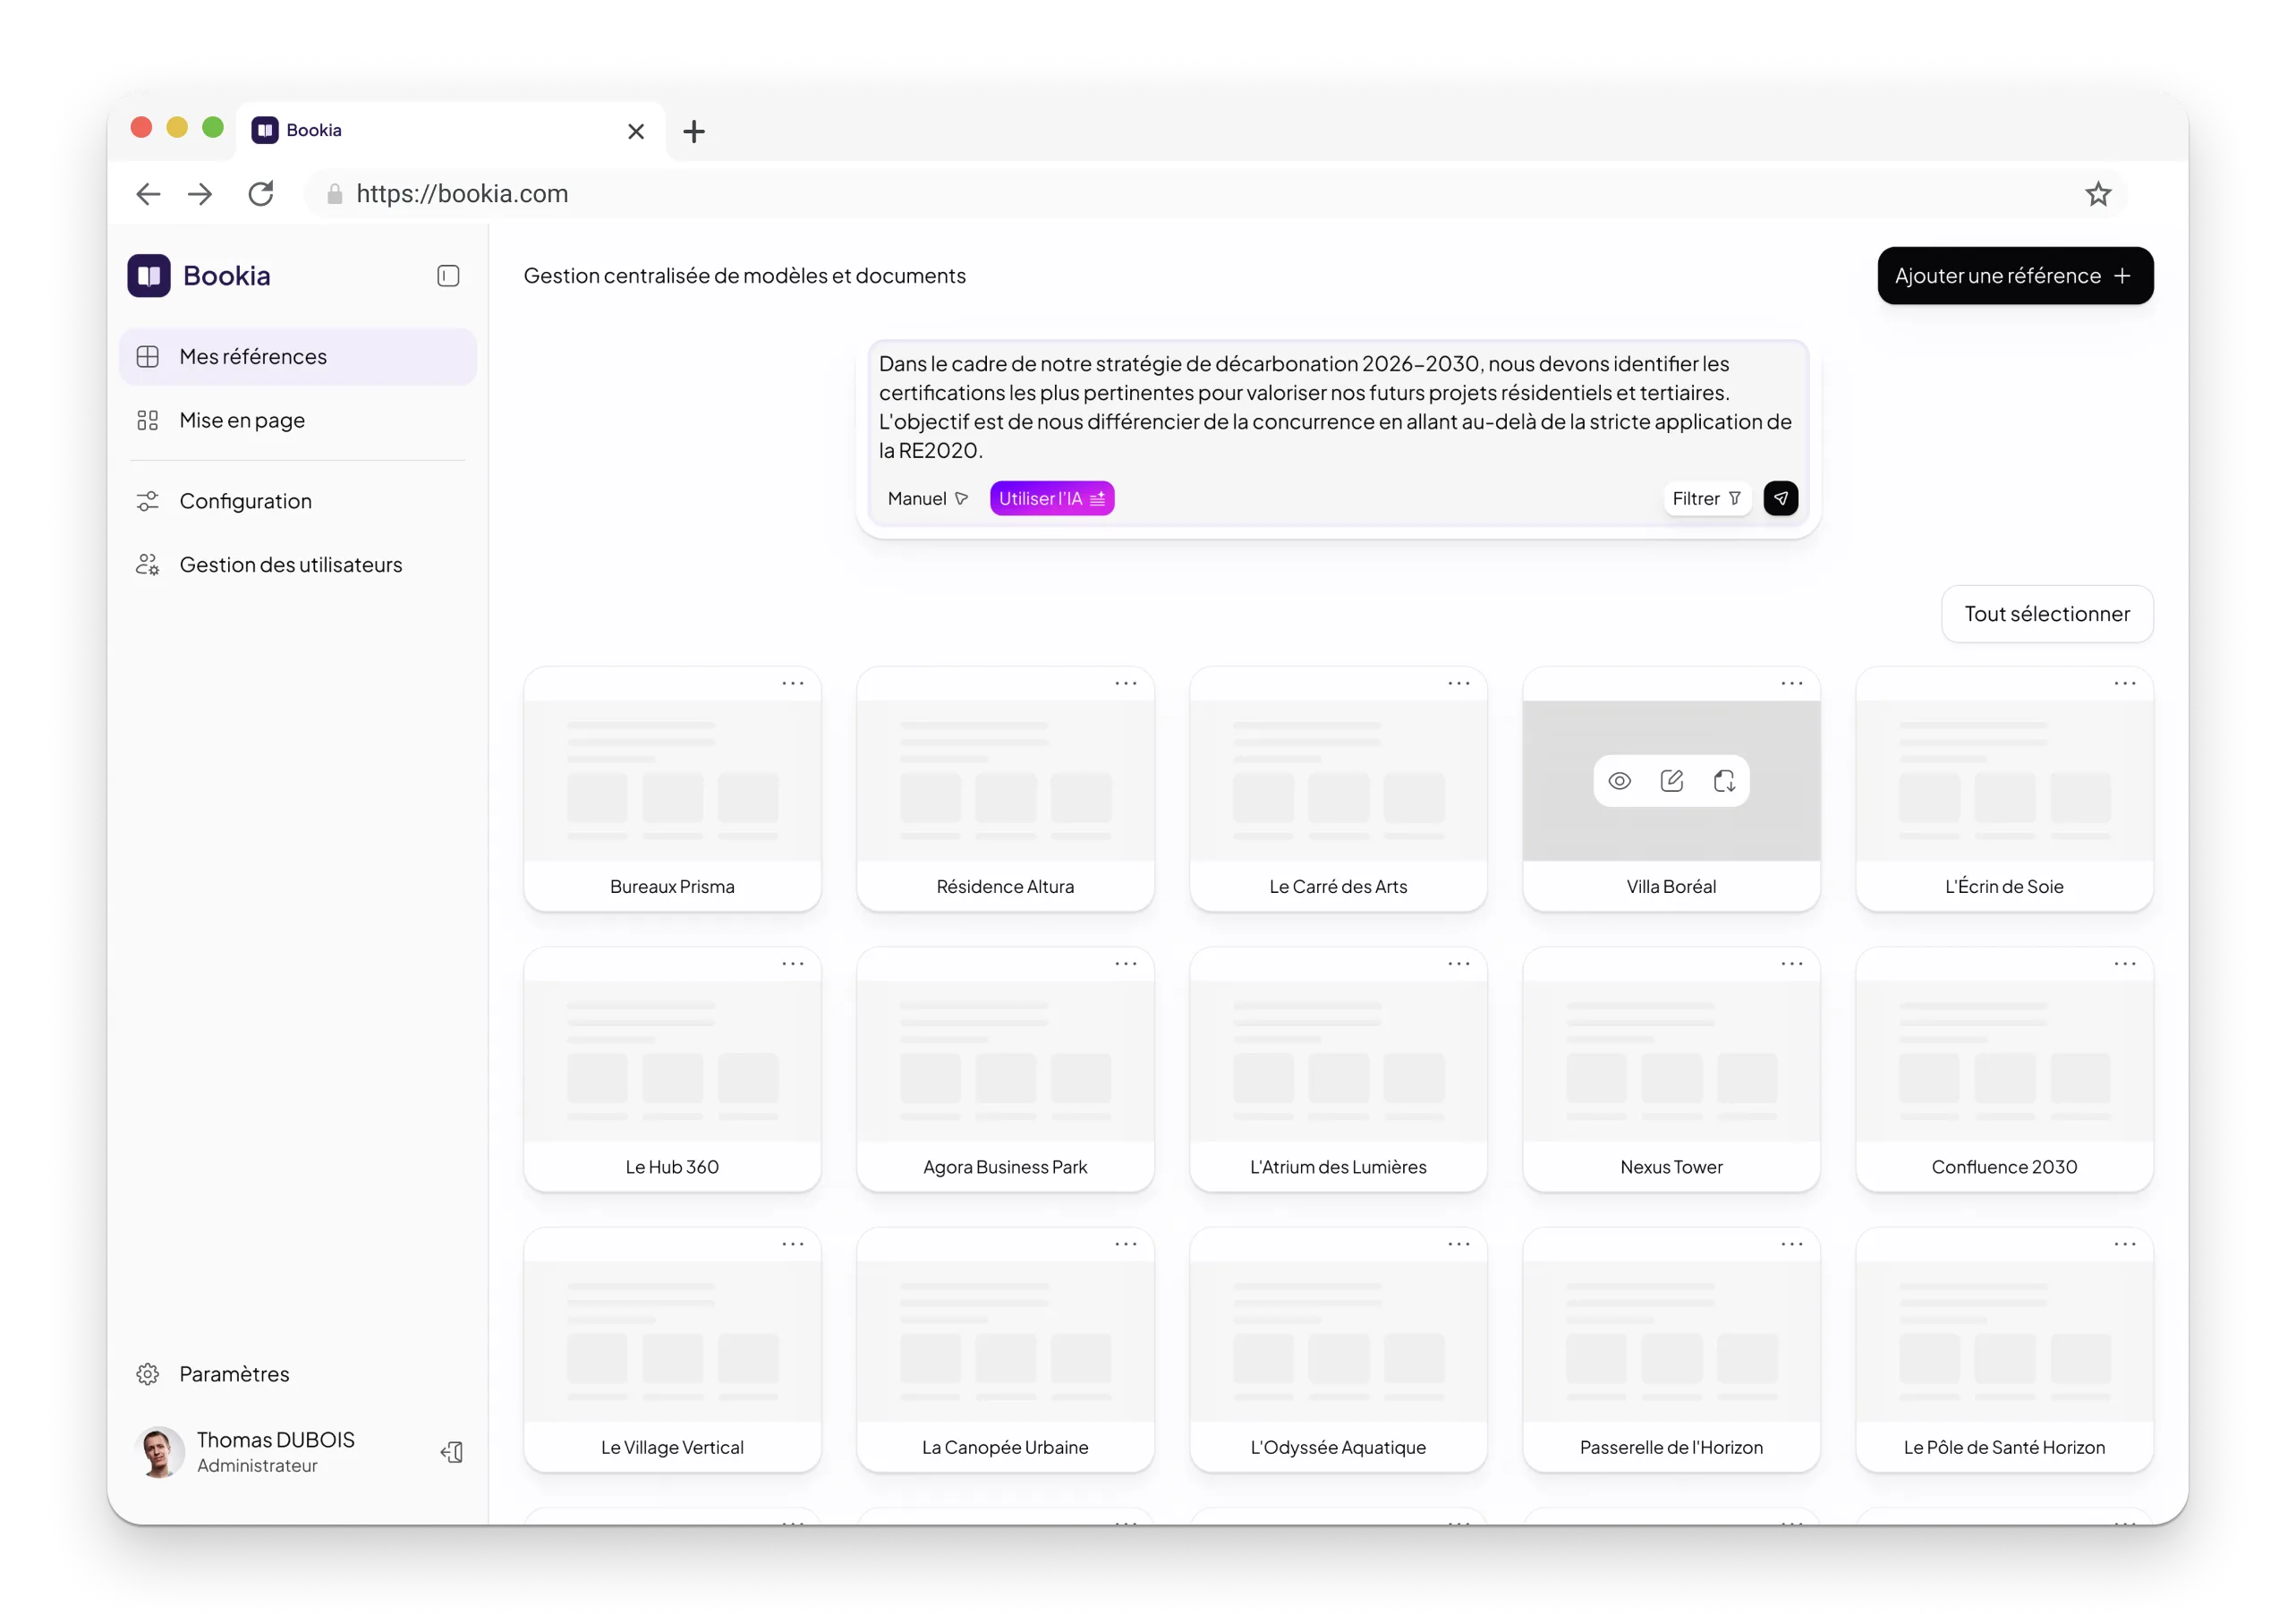Open the Filtrer dropdown

tap(1706, 498)
